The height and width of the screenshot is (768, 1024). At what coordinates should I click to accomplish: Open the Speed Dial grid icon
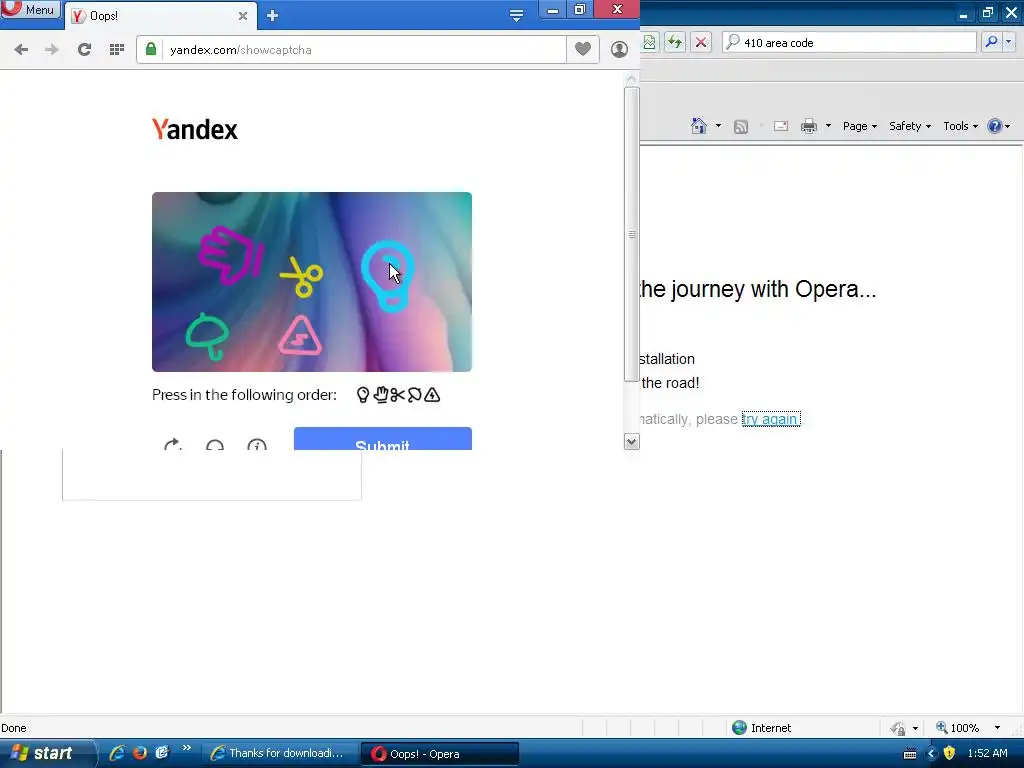[117, 50]
